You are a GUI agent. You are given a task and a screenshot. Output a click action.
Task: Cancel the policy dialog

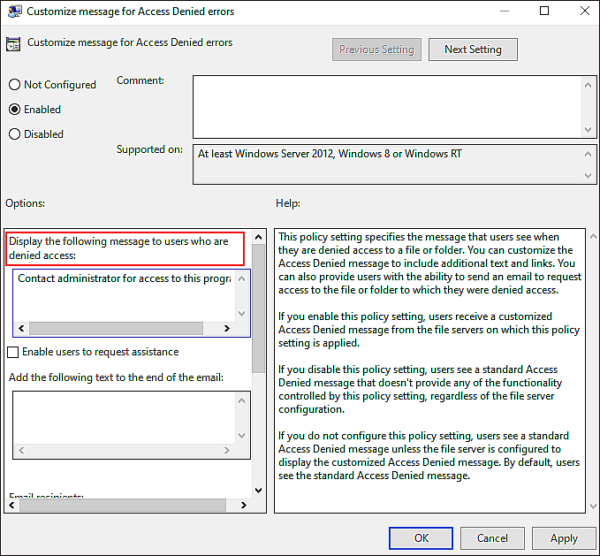coord(492,538)
